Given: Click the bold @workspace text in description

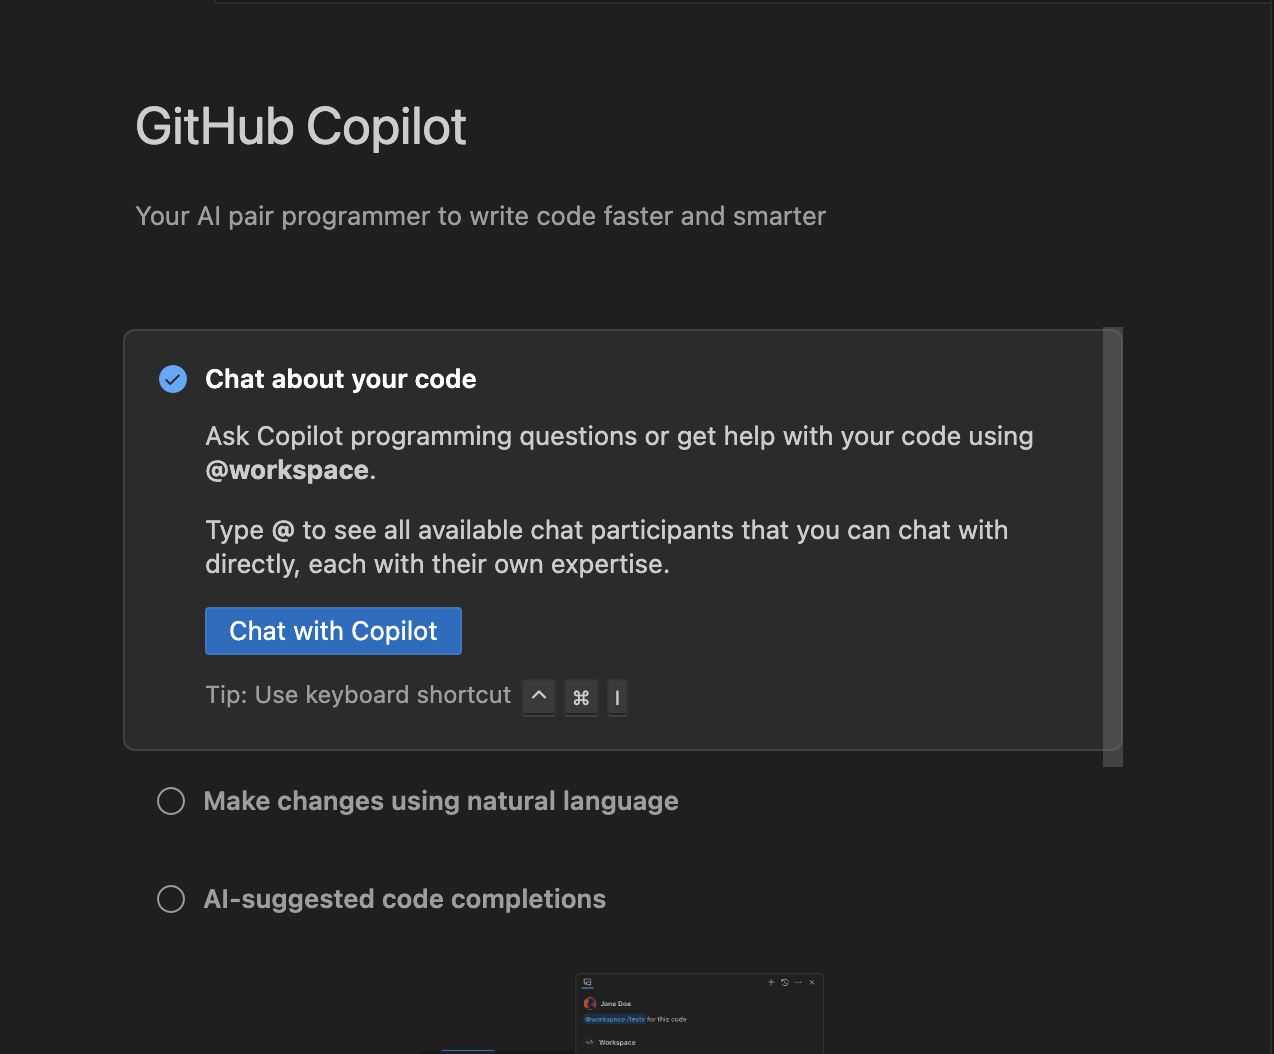Looking at the screenshot, I should coord(287,470).
